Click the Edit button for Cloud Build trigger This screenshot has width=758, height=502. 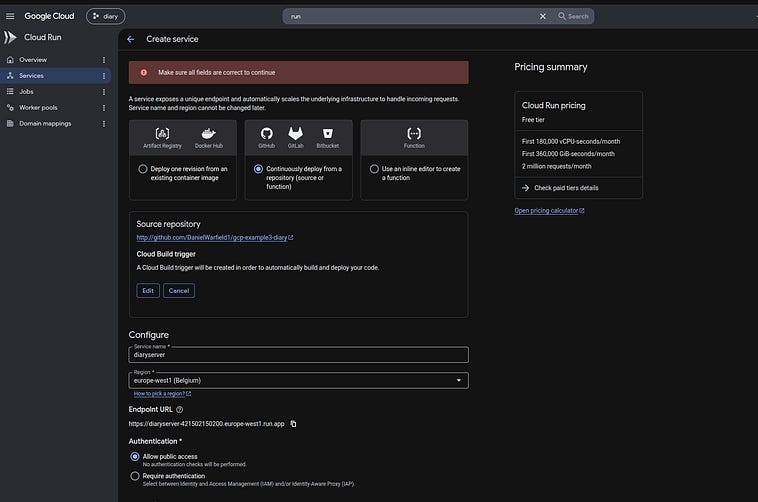point(148,291)
